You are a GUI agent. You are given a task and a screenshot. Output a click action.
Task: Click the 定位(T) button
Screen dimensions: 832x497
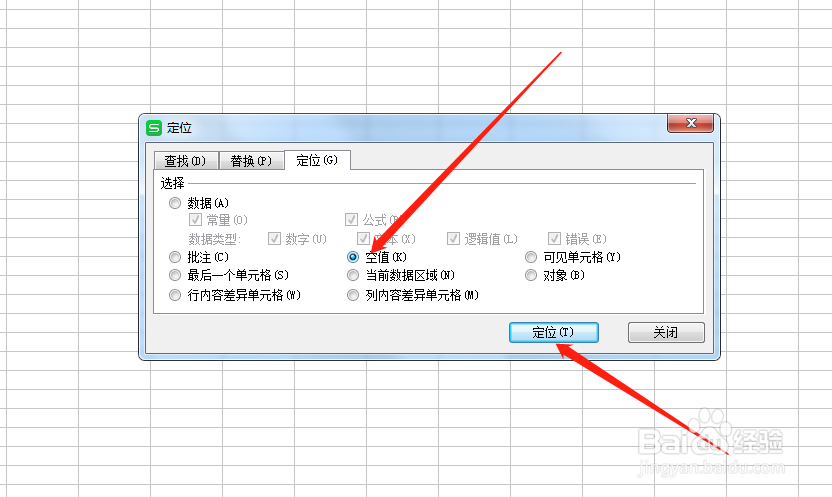(x=553, y=333)
